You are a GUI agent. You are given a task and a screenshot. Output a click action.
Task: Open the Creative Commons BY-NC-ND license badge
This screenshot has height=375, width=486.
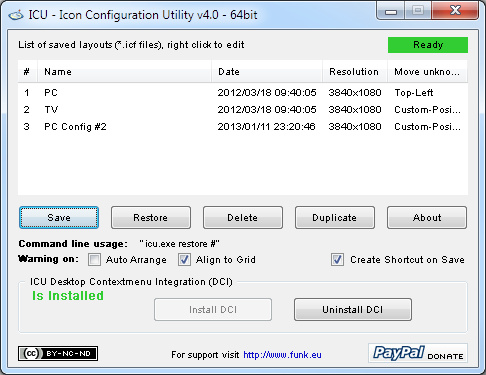click(58, 353)
